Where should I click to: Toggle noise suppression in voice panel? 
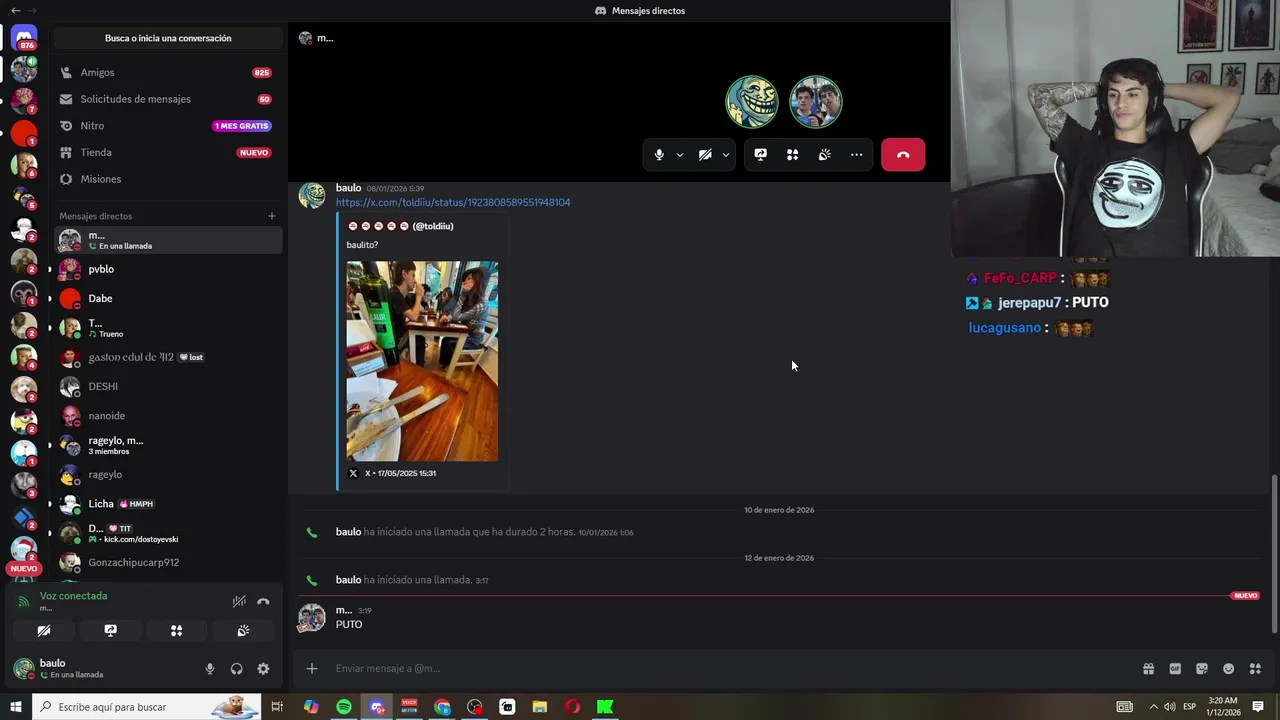[x=239, y=601]
